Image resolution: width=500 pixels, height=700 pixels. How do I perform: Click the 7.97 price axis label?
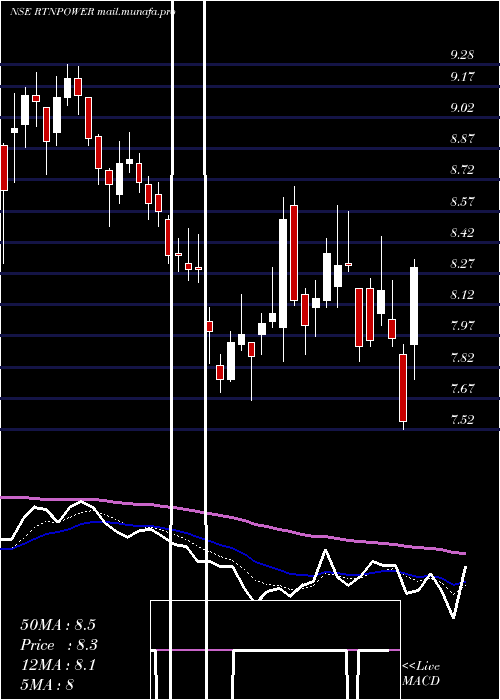[x=462, y=325]
